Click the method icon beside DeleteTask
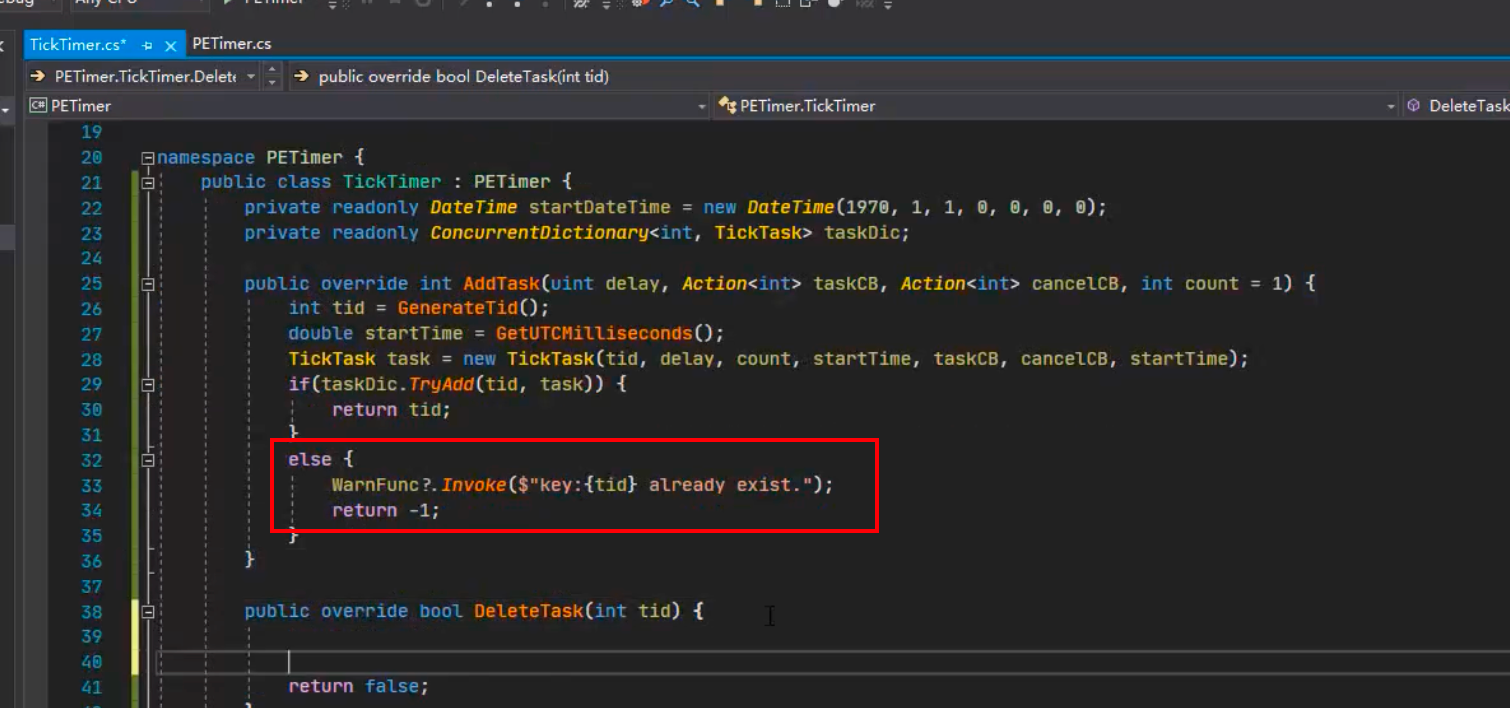1510x708 pixels. click(1414, 105)
